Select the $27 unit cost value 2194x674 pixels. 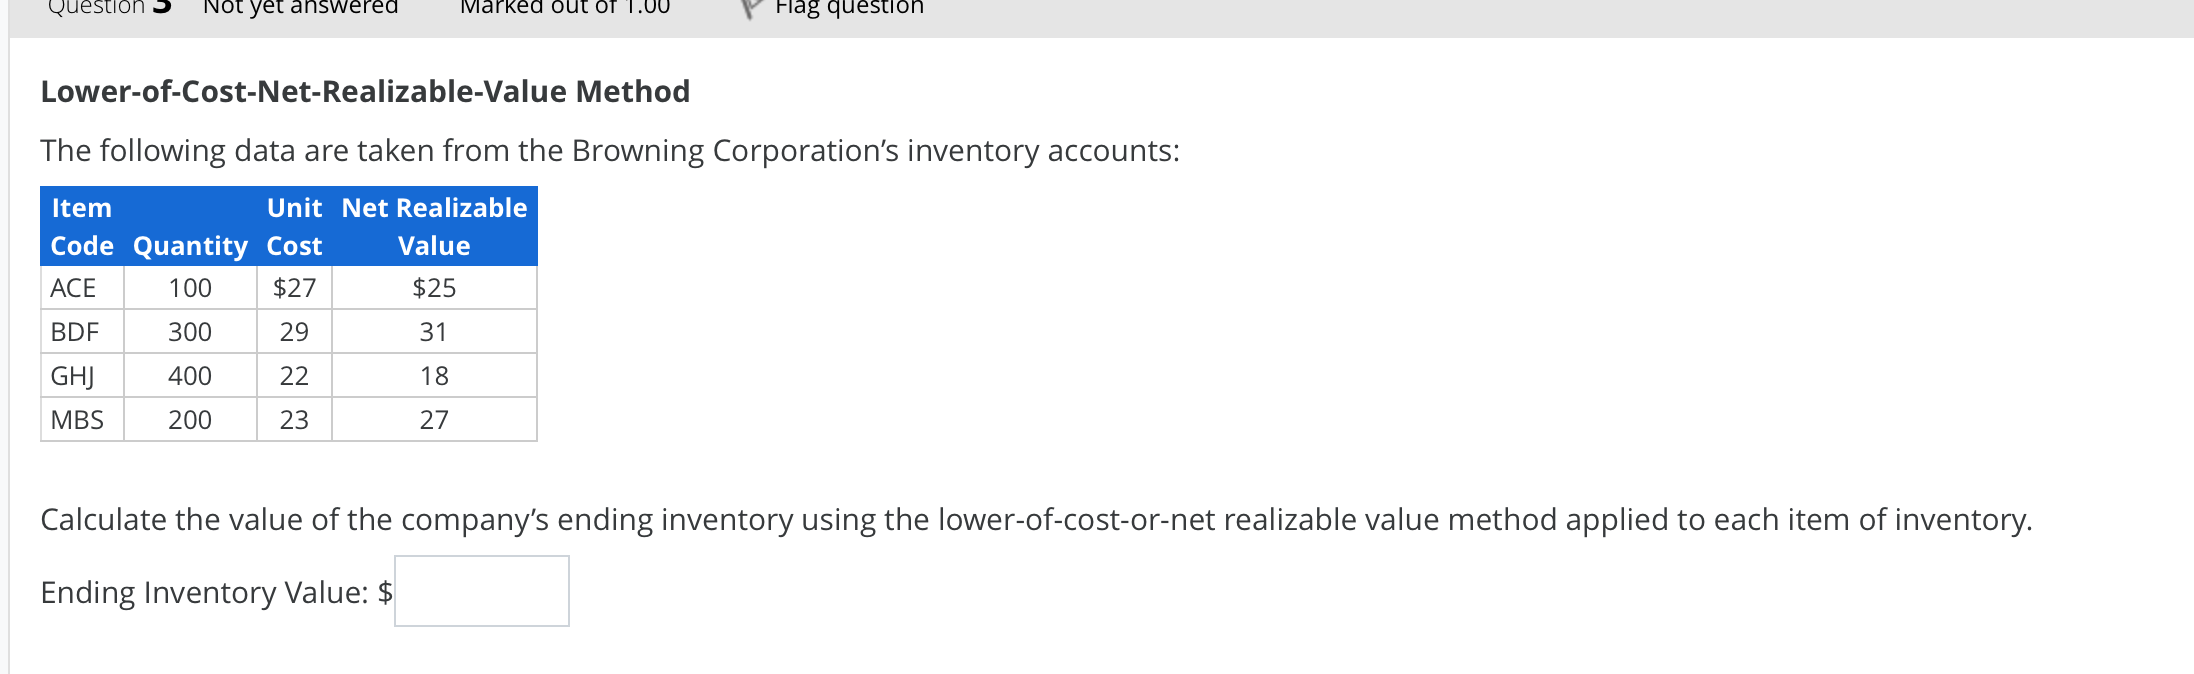(x=294, y=287)
